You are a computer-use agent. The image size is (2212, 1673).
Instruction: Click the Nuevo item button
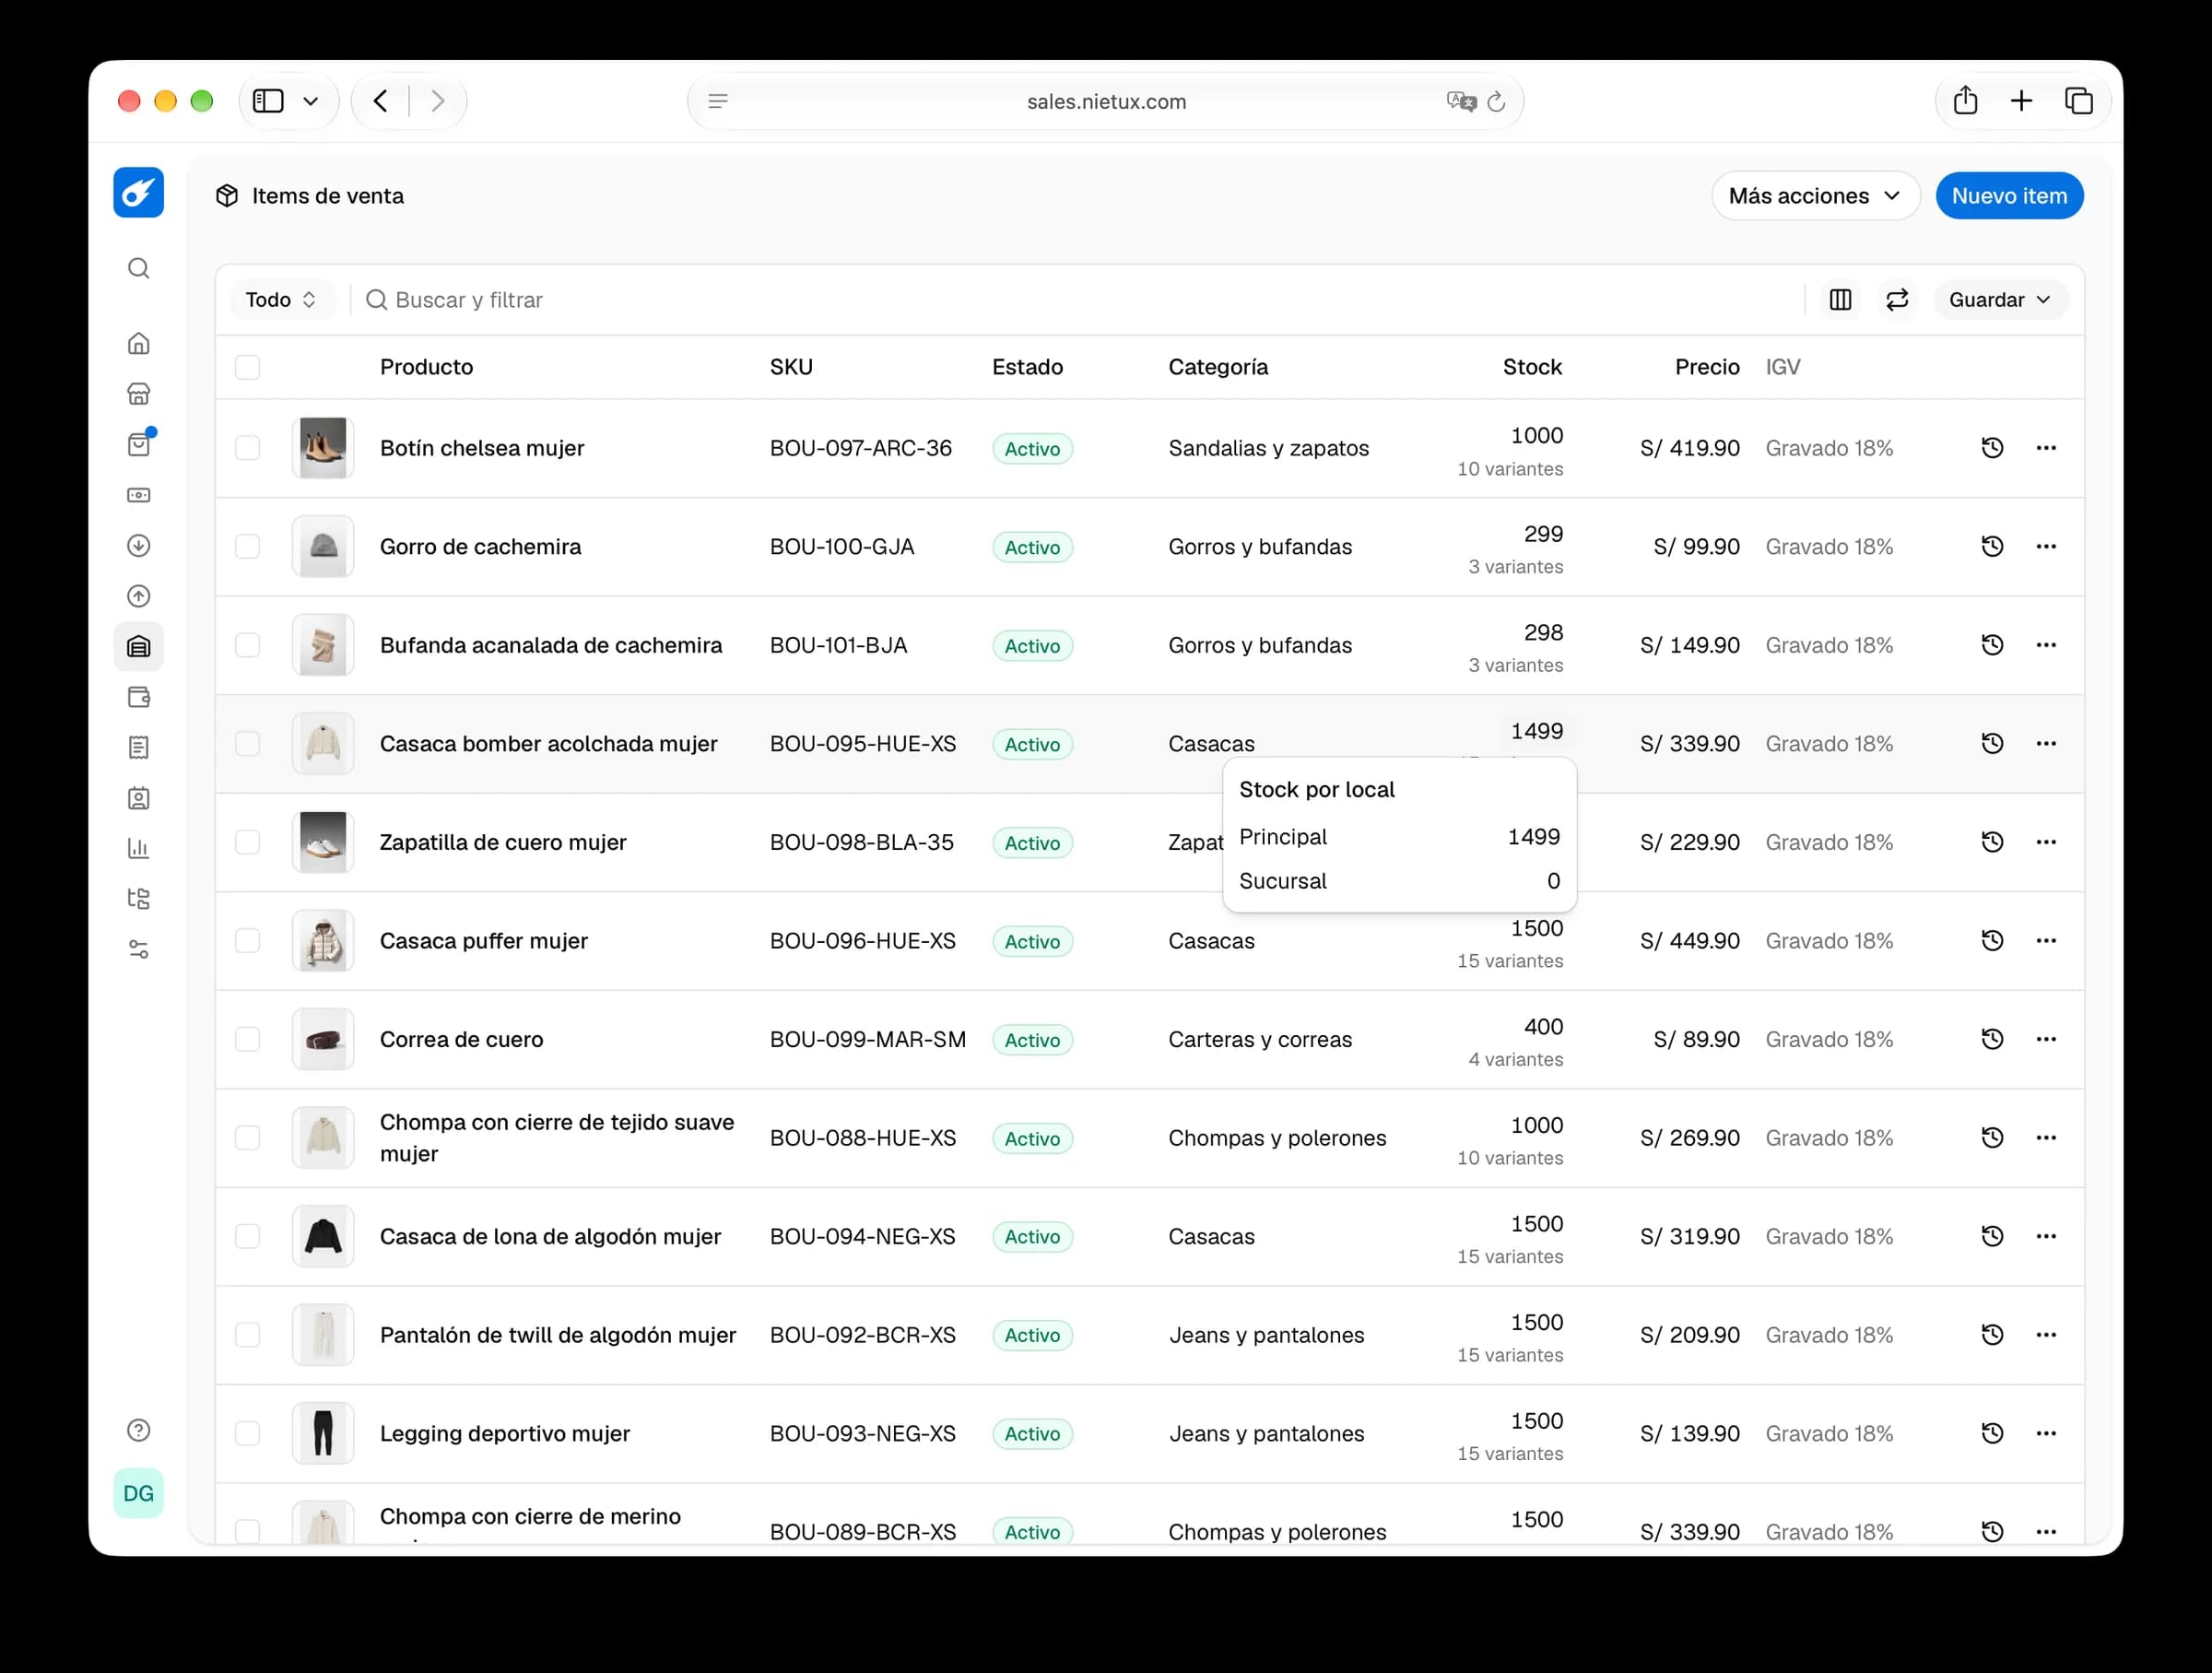click(2009, 196)
